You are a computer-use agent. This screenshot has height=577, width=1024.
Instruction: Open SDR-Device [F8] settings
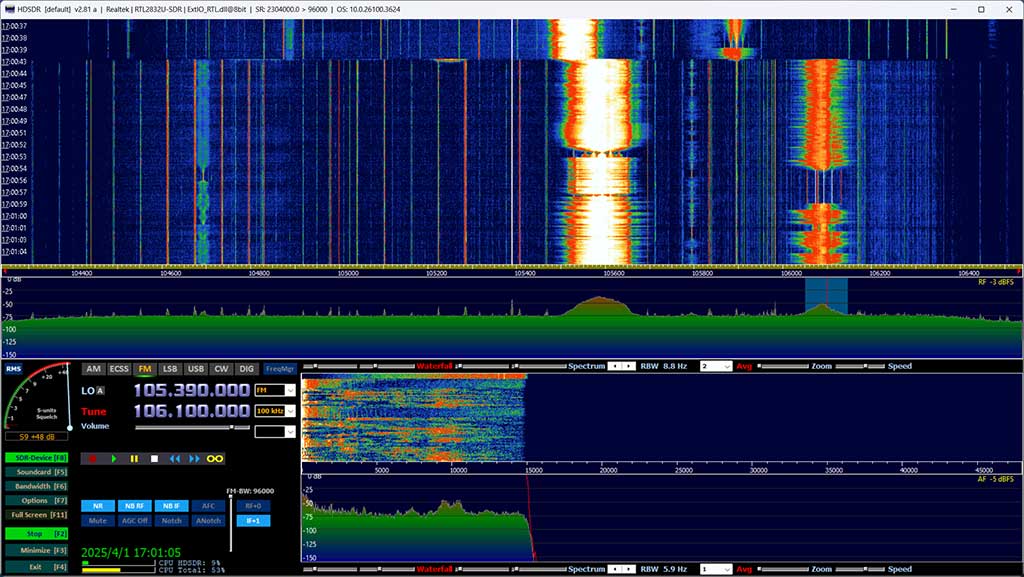click(x=37, y=458)
